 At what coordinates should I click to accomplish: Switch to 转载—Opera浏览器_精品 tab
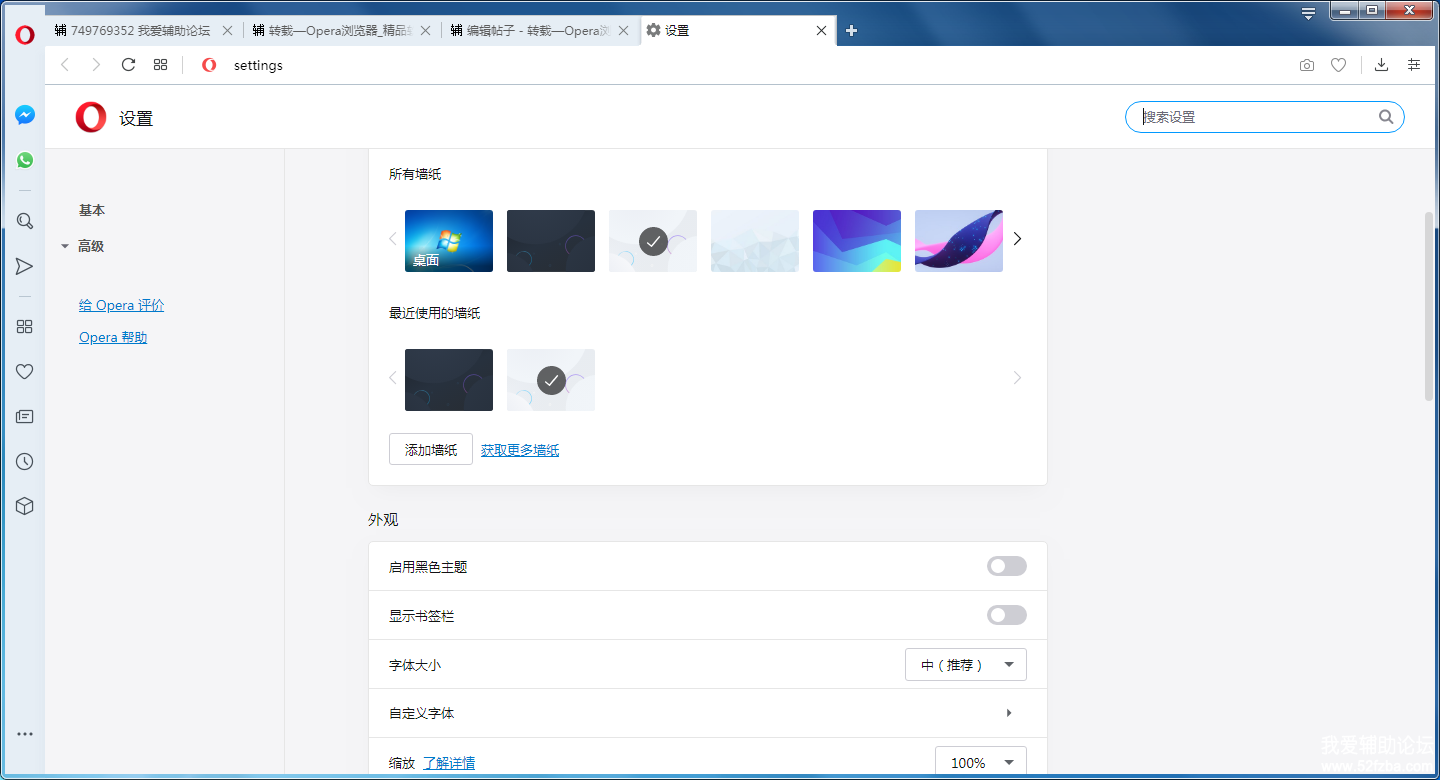coord(341,30)
